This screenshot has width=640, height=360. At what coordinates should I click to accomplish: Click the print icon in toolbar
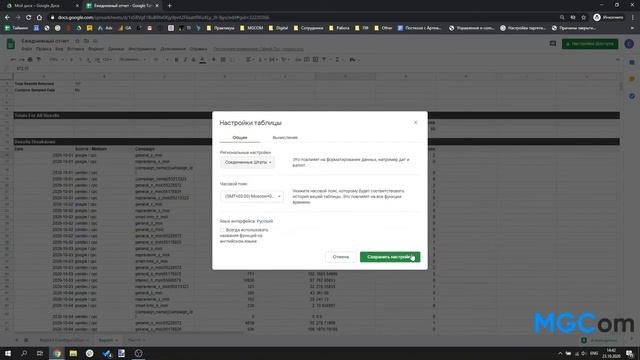(x=30, y=60)
